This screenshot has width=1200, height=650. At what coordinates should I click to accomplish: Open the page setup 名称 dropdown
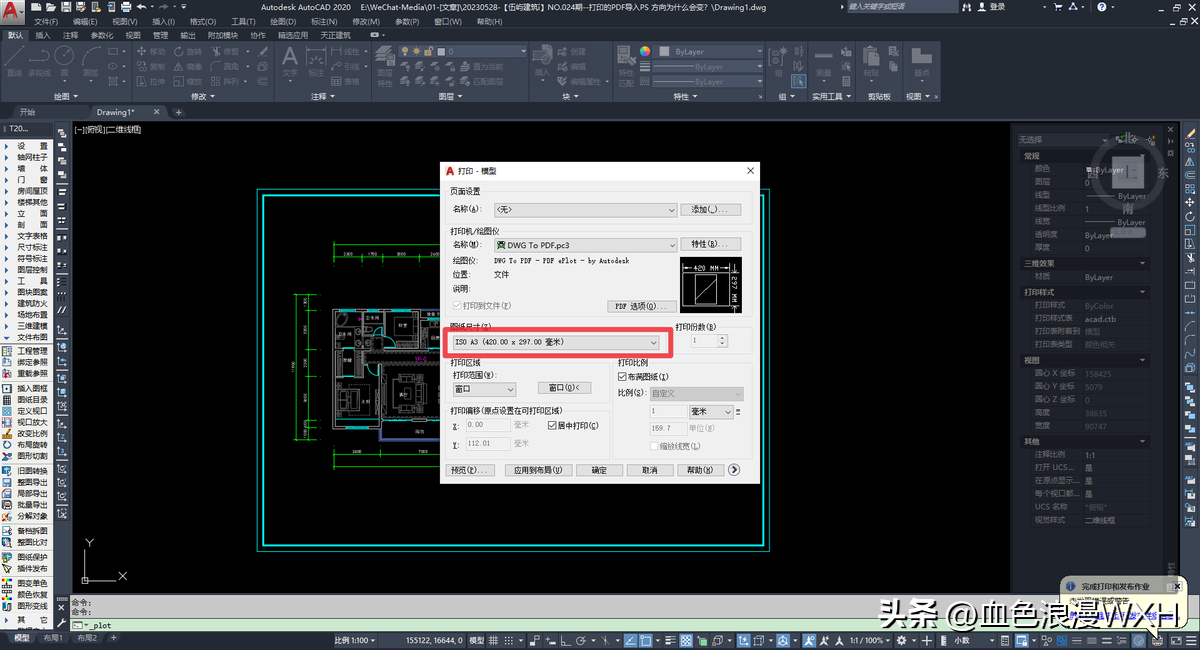click(x=585, y=210)
